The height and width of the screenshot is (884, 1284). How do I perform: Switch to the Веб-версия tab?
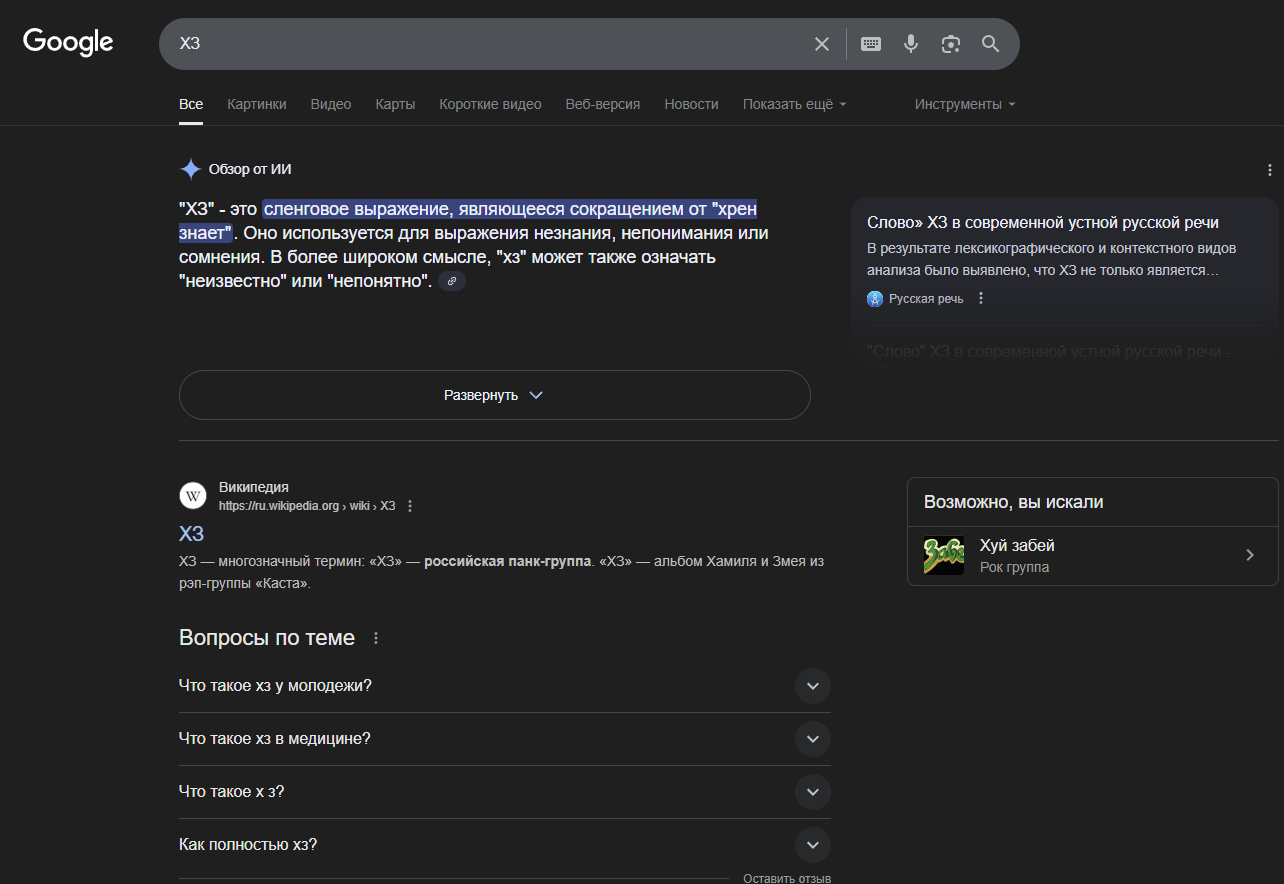603,104
